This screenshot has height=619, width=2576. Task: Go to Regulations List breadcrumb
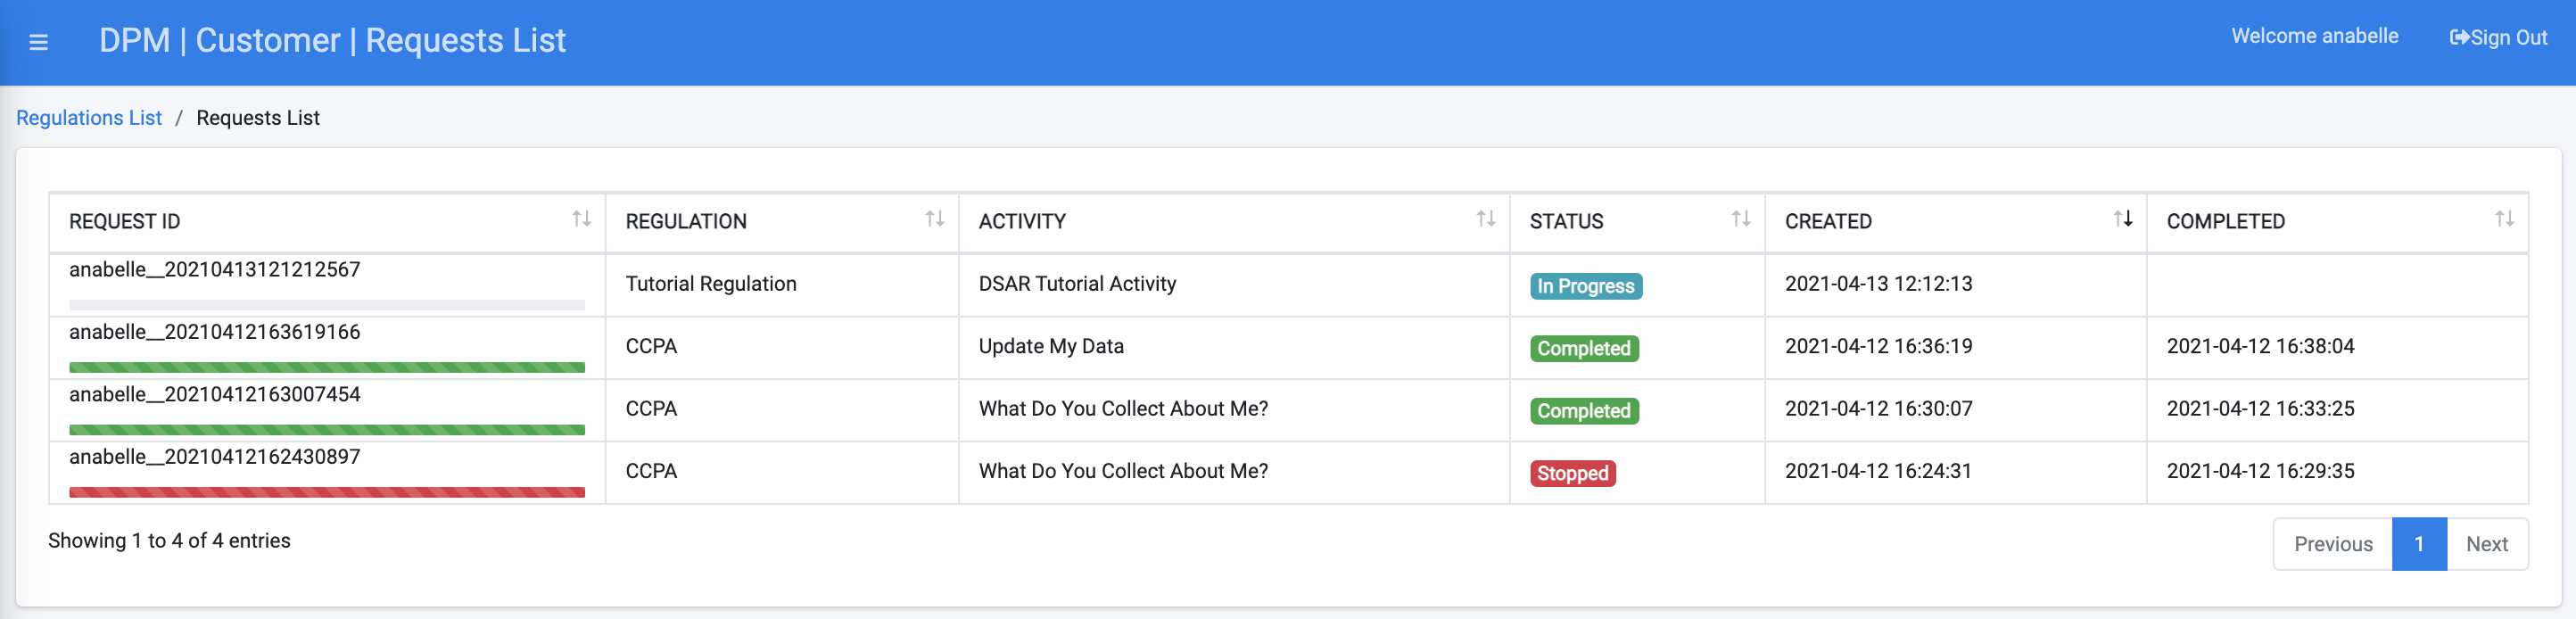(x=89, y=118)
